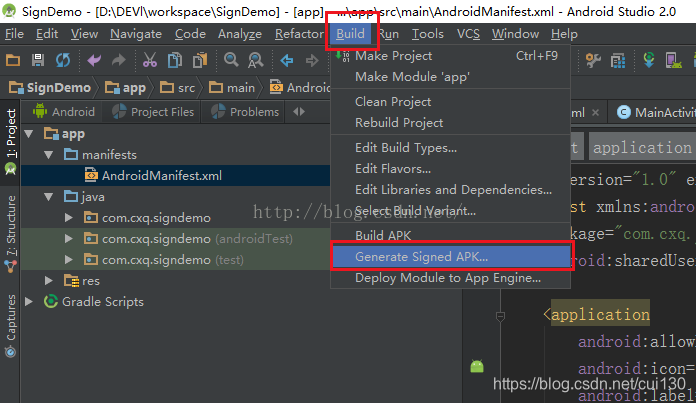Click the blue Back navigation arrow
Viewport: 696px width, 403px height.
click(287, 60)
